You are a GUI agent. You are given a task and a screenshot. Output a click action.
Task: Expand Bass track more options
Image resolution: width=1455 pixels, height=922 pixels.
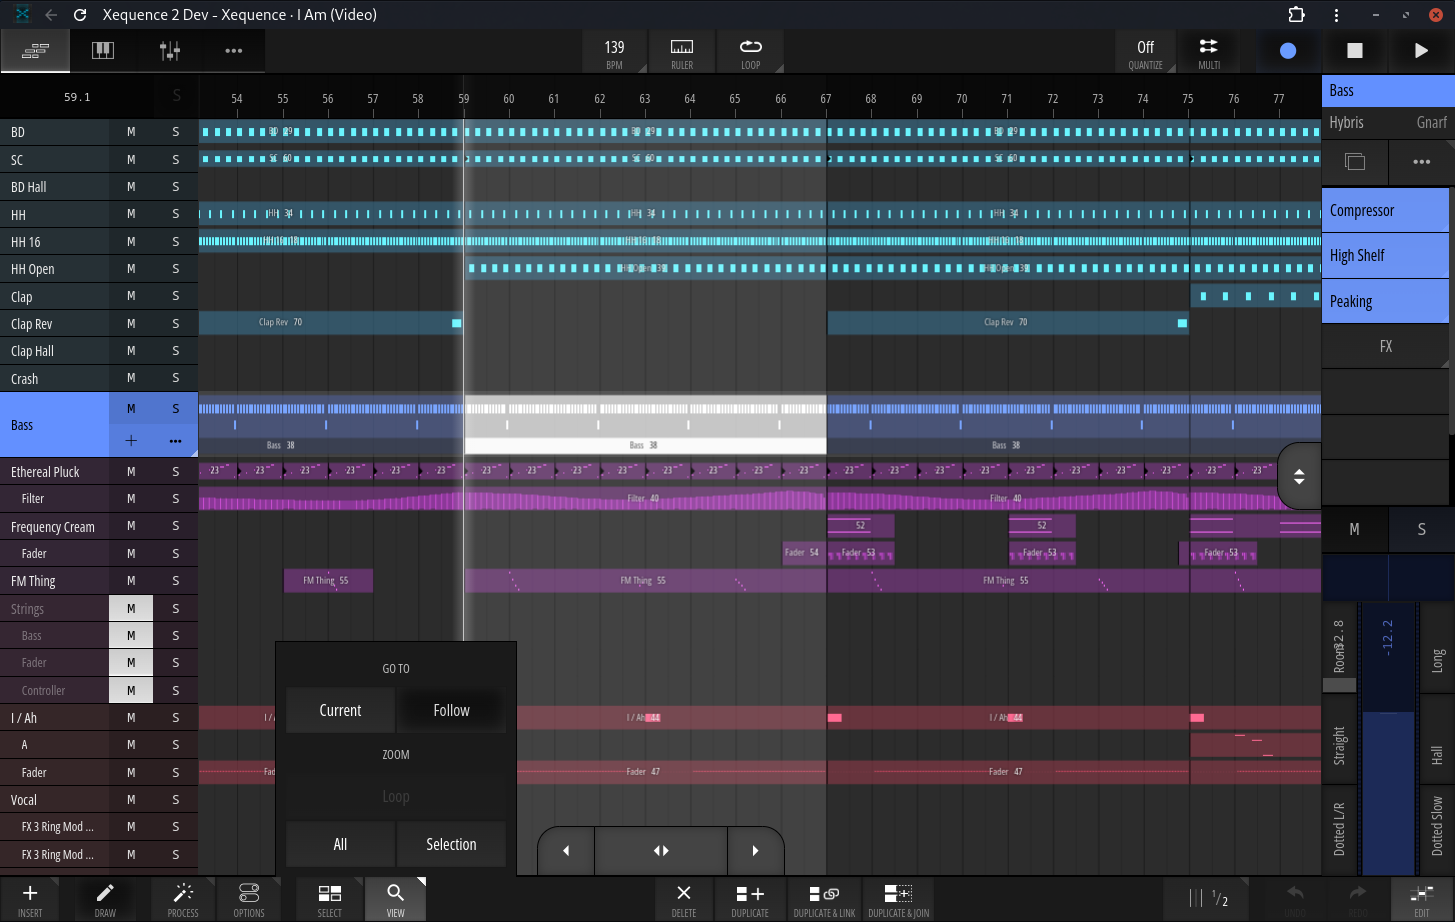pos(176,441)
